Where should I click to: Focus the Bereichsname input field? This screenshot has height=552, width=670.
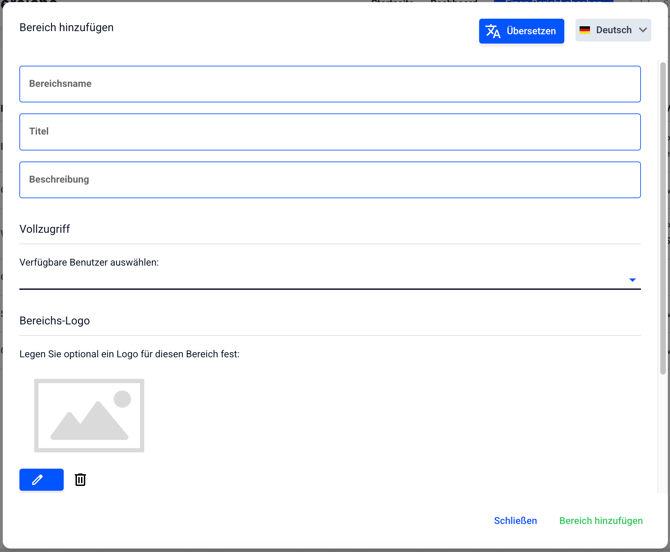[330, 84]
